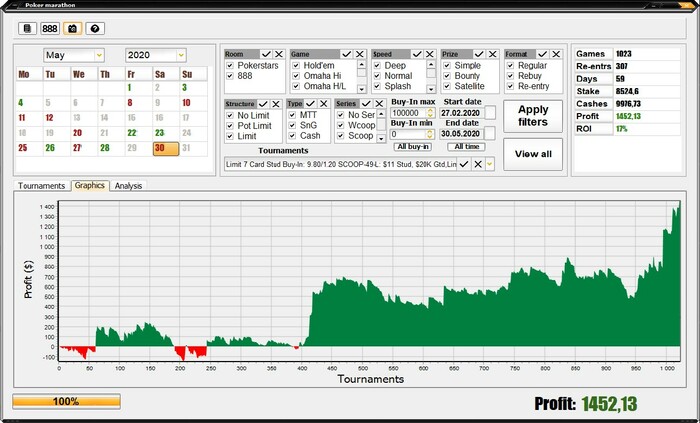The width and height of the screenshot is (700, 423).
Task: Uncheck all items in Game filter
Action: pyautogui.click(x=360, y=54)
